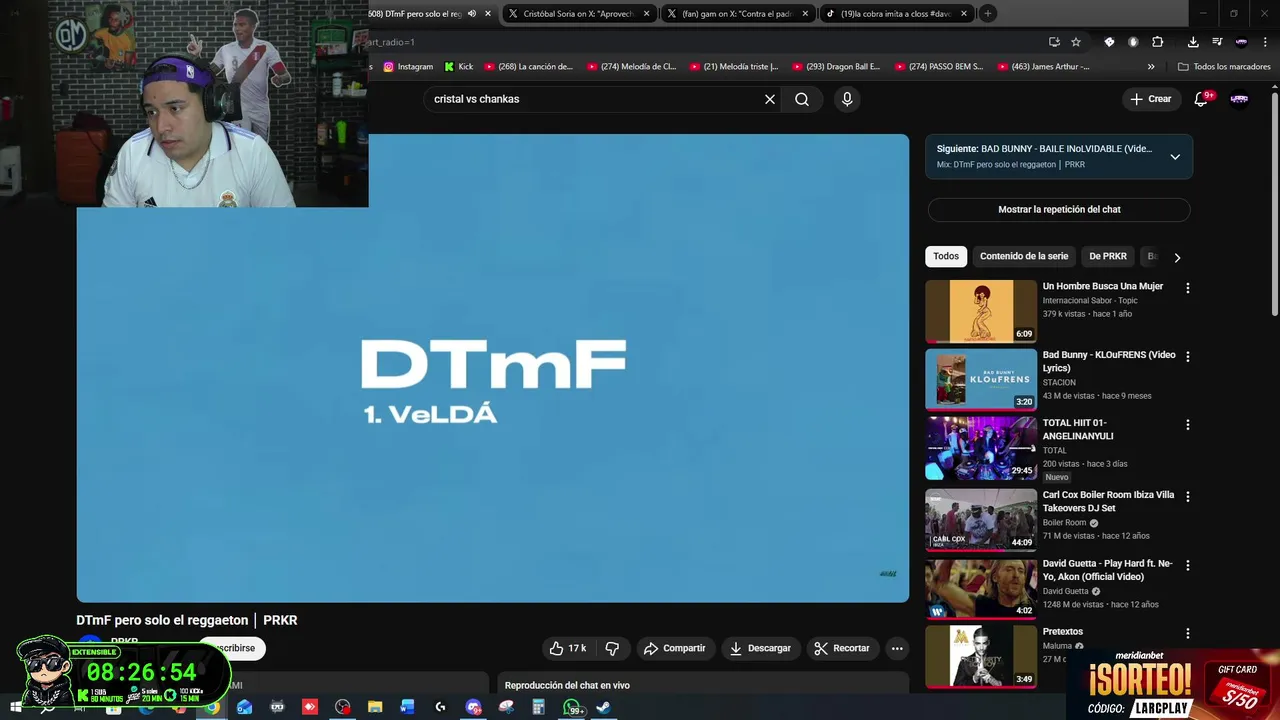This screenshot has width=1280, height=720.
Task: Switch to Cristóbal Soria on X tab
Action: point(579,14)
